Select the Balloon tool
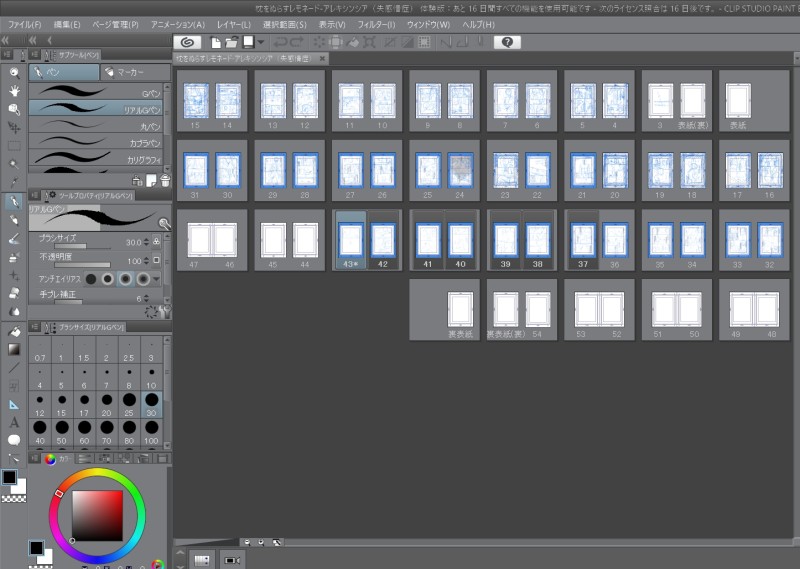This screenshot has width=800, height=569. point(14,440)
